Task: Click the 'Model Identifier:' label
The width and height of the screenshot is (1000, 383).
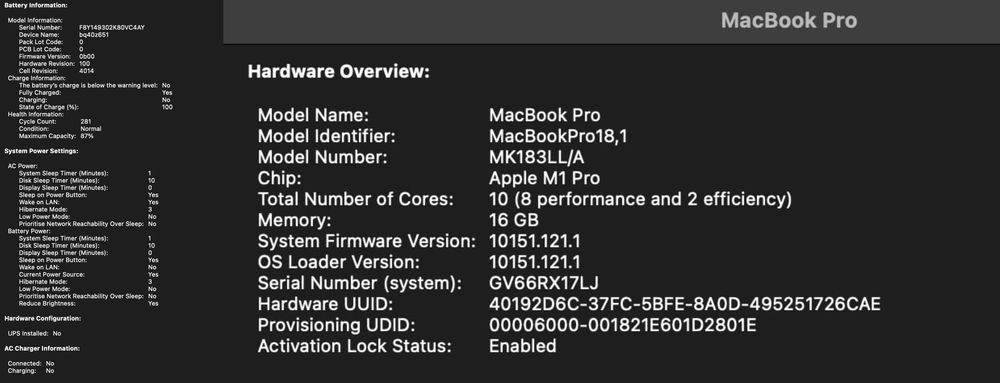Action: (326, 136)
